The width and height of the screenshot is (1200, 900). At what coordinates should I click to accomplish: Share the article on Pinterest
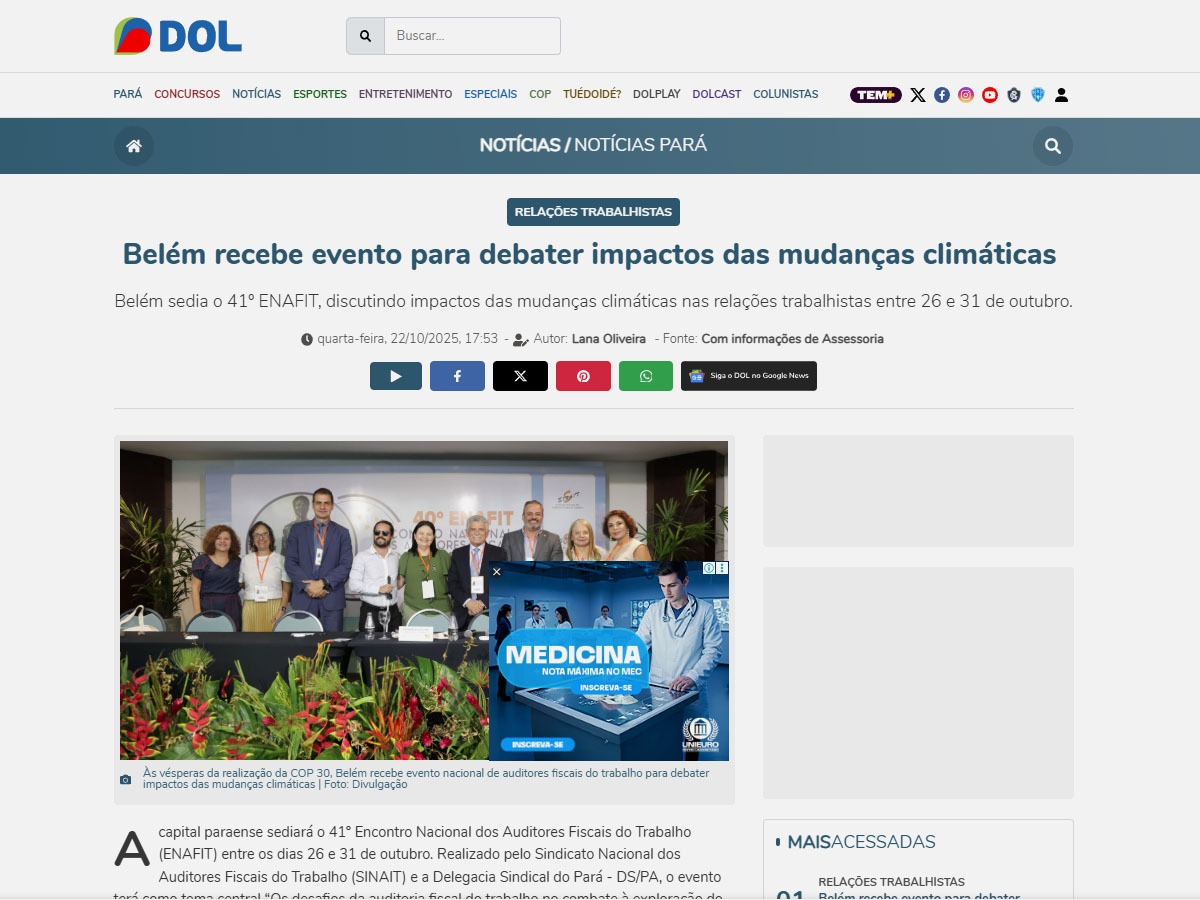(583, 376)
